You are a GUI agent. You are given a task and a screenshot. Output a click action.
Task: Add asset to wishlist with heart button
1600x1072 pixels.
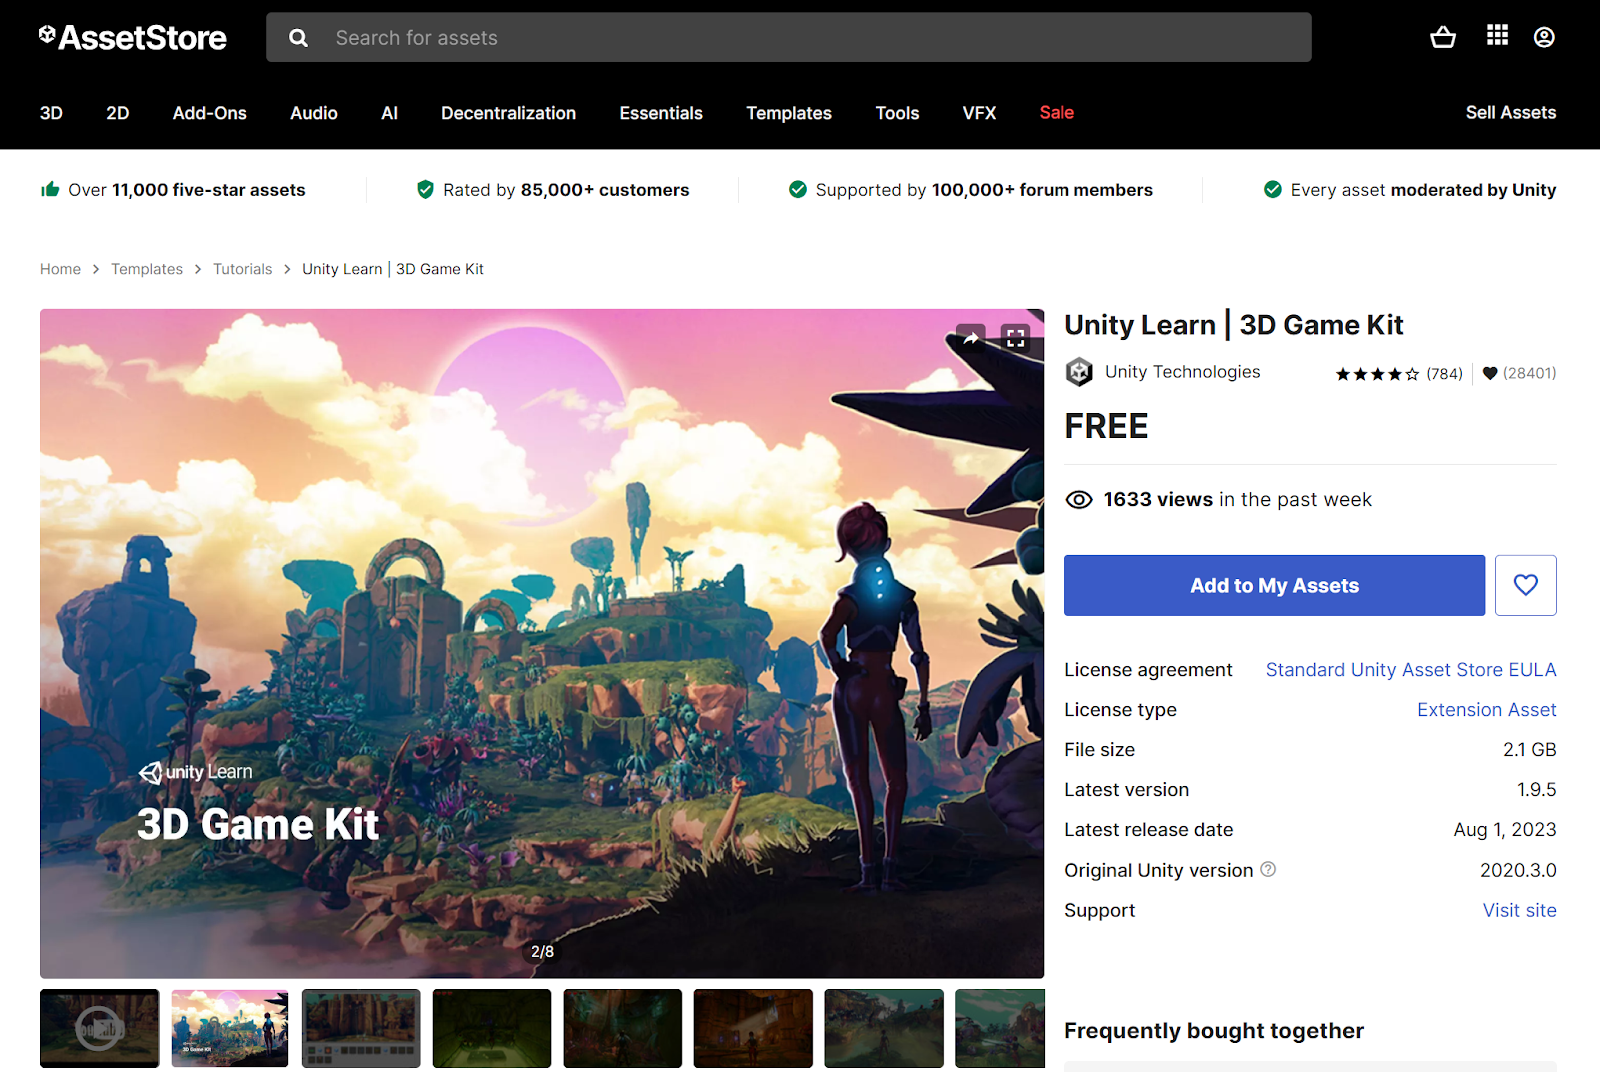tap(1525, 585)
